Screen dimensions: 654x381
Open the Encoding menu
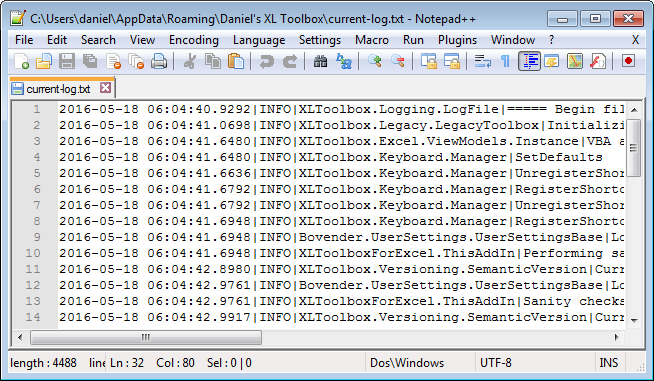[194, 40]
